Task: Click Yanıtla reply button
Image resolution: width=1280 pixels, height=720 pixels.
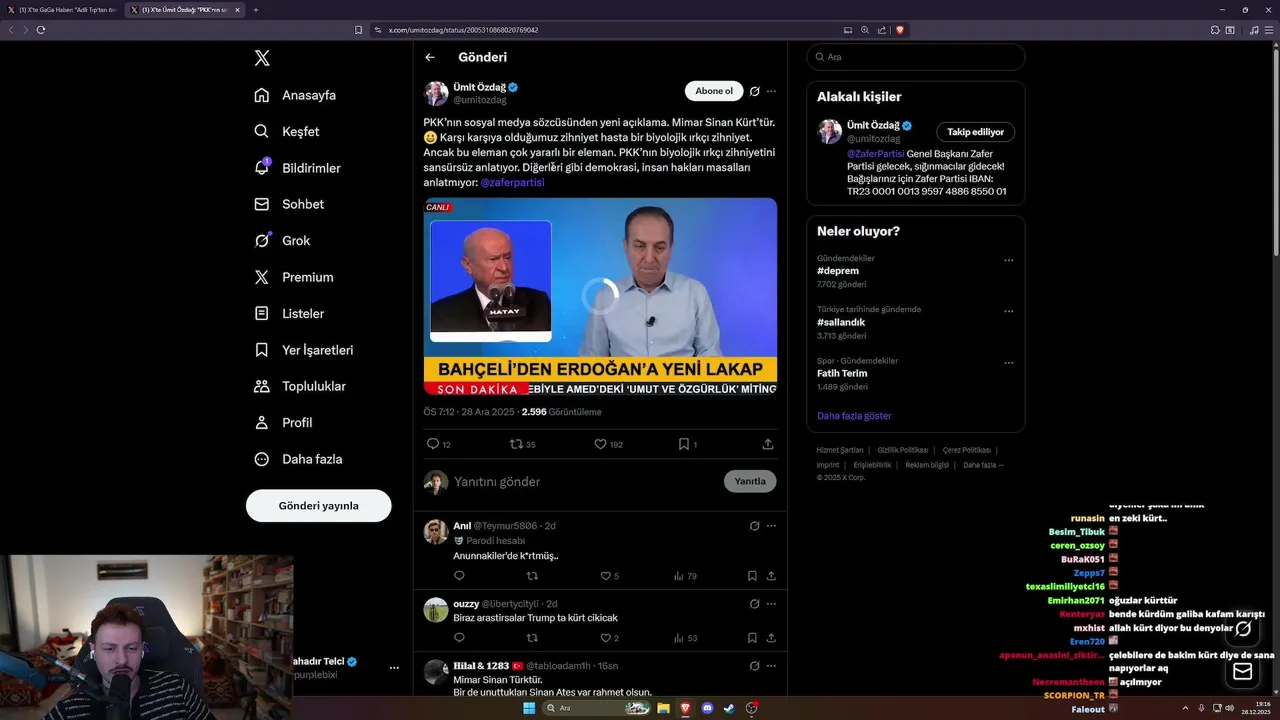Action: 750,481
